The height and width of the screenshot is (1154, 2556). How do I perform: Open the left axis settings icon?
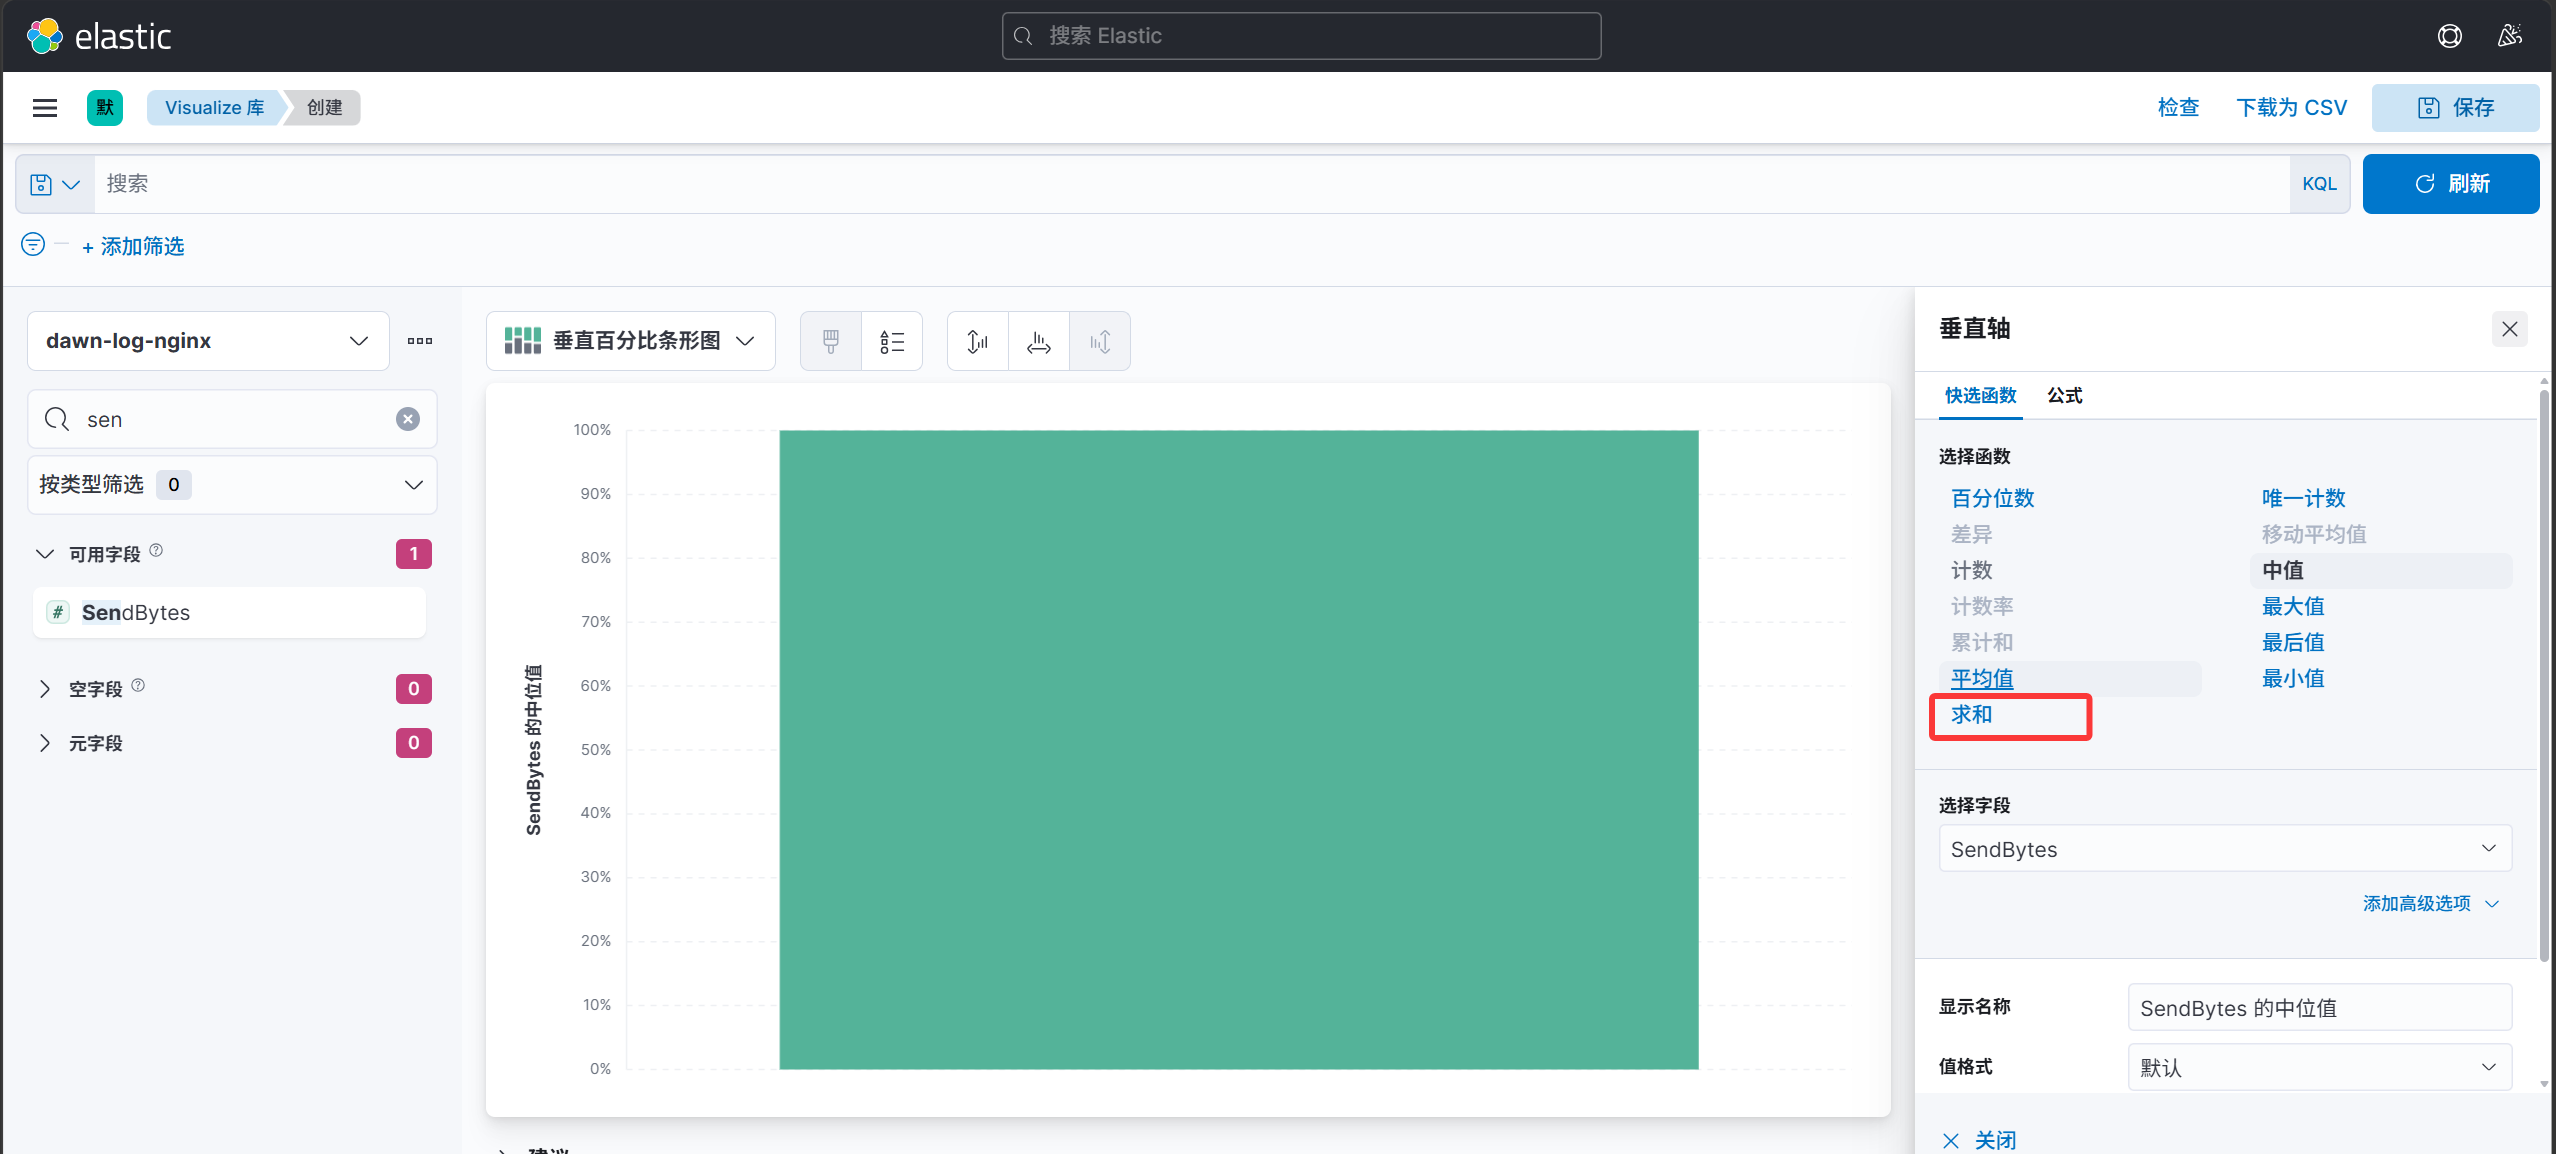[978, 342]
